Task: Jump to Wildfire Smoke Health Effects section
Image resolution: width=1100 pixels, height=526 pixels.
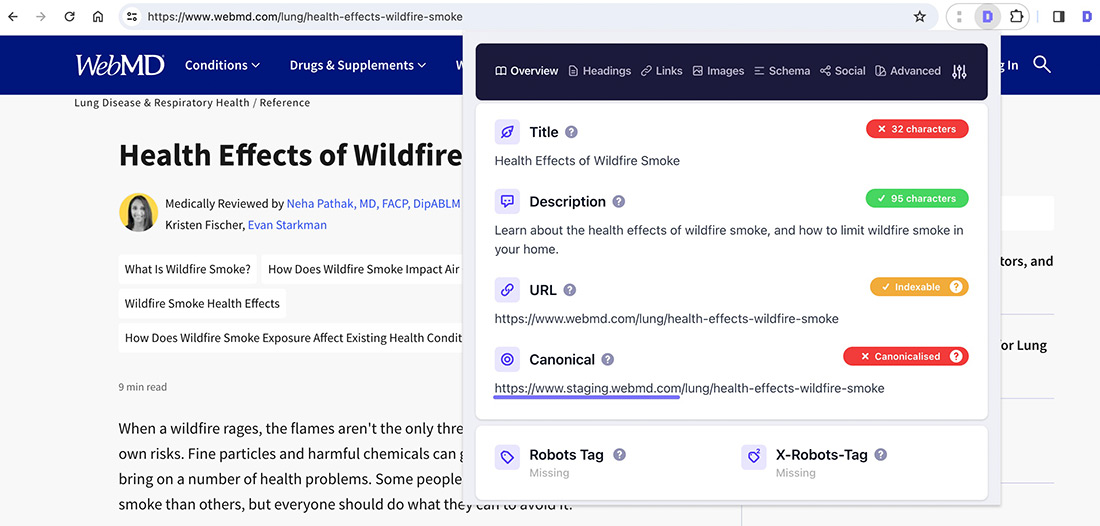Action: tap(202, 304)
